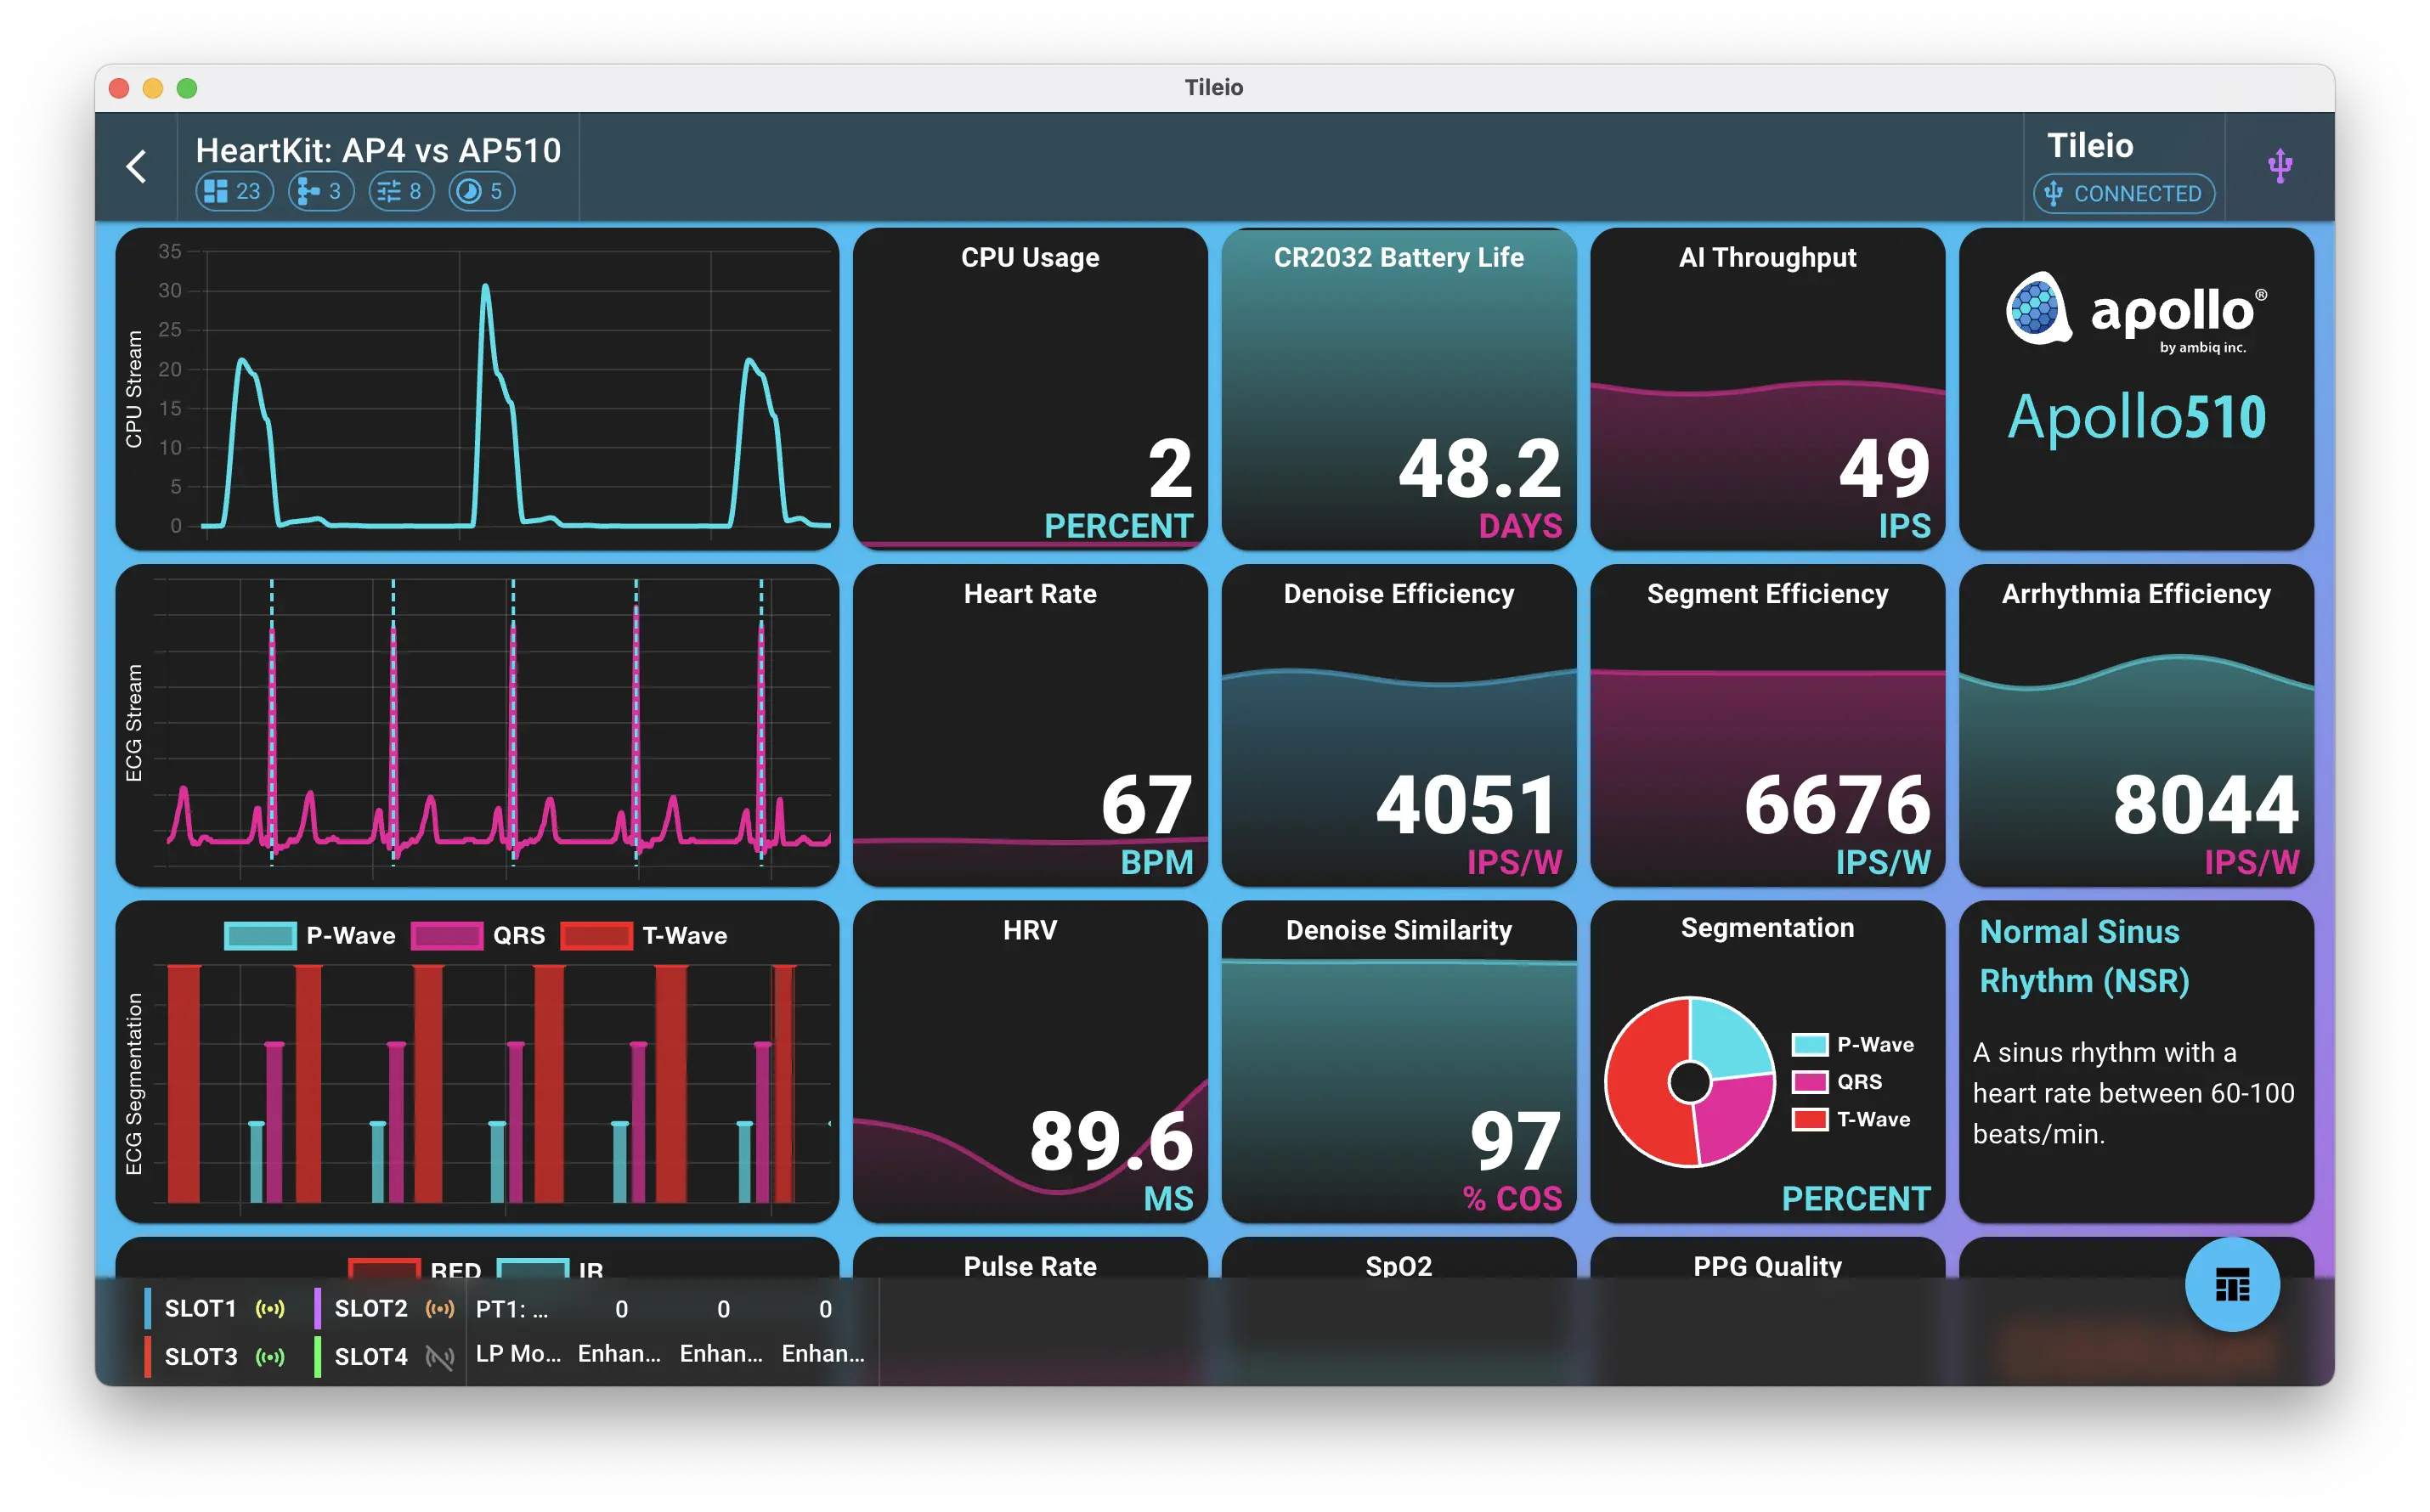Select the Denoise Similarity tile
The width and height of the screenshot is (2430, 1512).
(x=1399, y=1061)
